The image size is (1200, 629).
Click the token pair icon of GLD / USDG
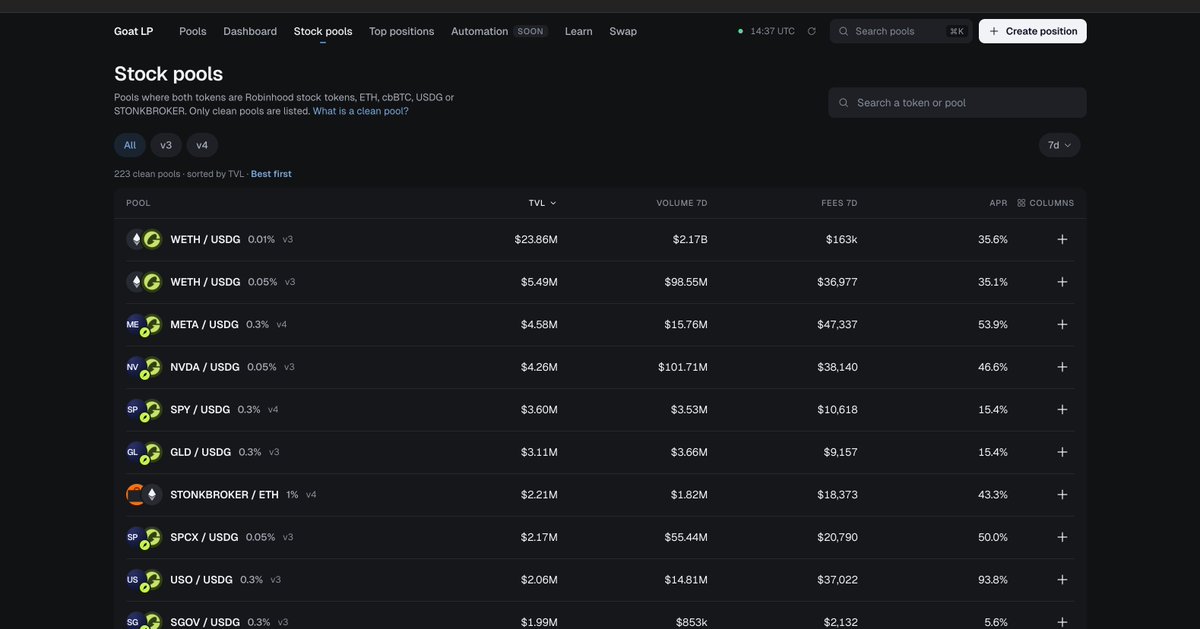coord(144,452)
